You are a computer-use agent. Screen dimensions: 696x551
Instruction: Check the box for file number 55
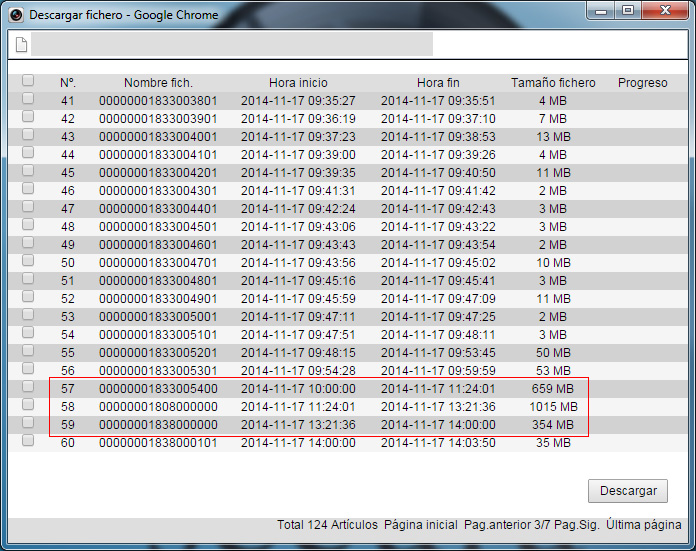point(28,350)
